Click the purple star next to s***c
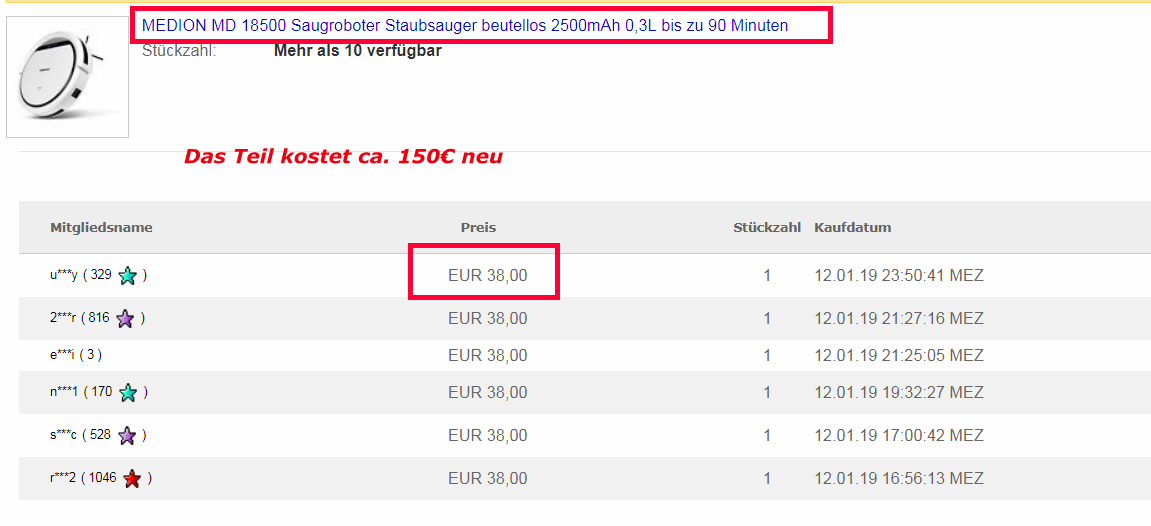Image resolution: width=1151 pixels, height=526 pixels. point(127,436)
